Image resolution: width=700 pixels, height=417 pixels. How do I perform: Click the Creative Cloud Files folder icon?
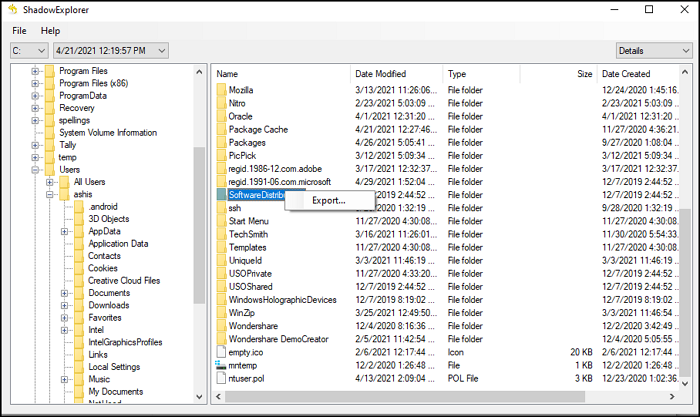click(78, 280)
